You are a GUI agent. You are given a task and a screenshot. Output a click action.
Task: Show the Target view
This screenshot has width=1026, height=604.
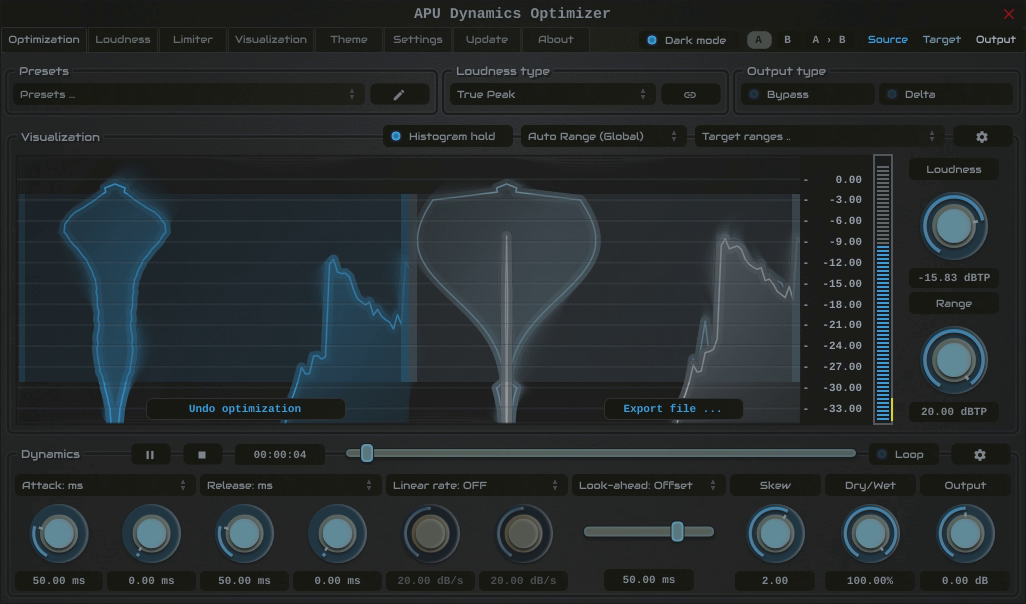pyautogui.click(x=942, y=40)
